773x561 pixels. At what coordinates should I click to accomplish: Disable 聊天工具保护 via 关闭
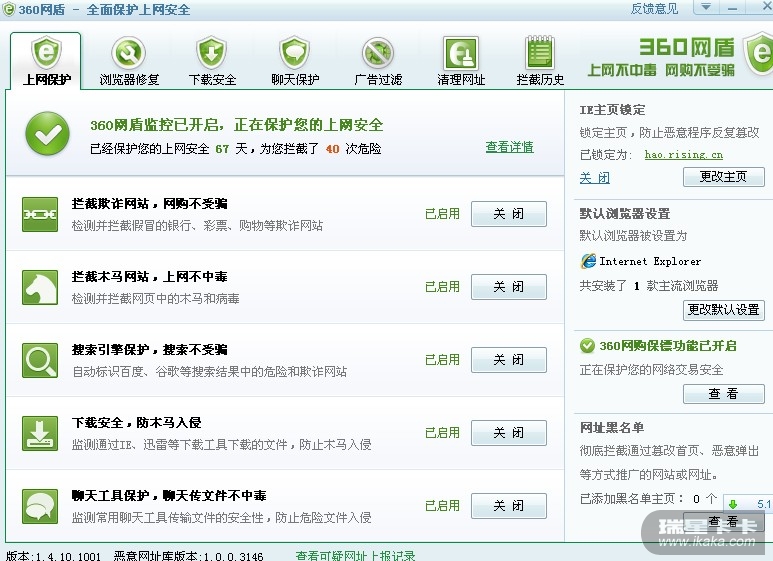509,506
